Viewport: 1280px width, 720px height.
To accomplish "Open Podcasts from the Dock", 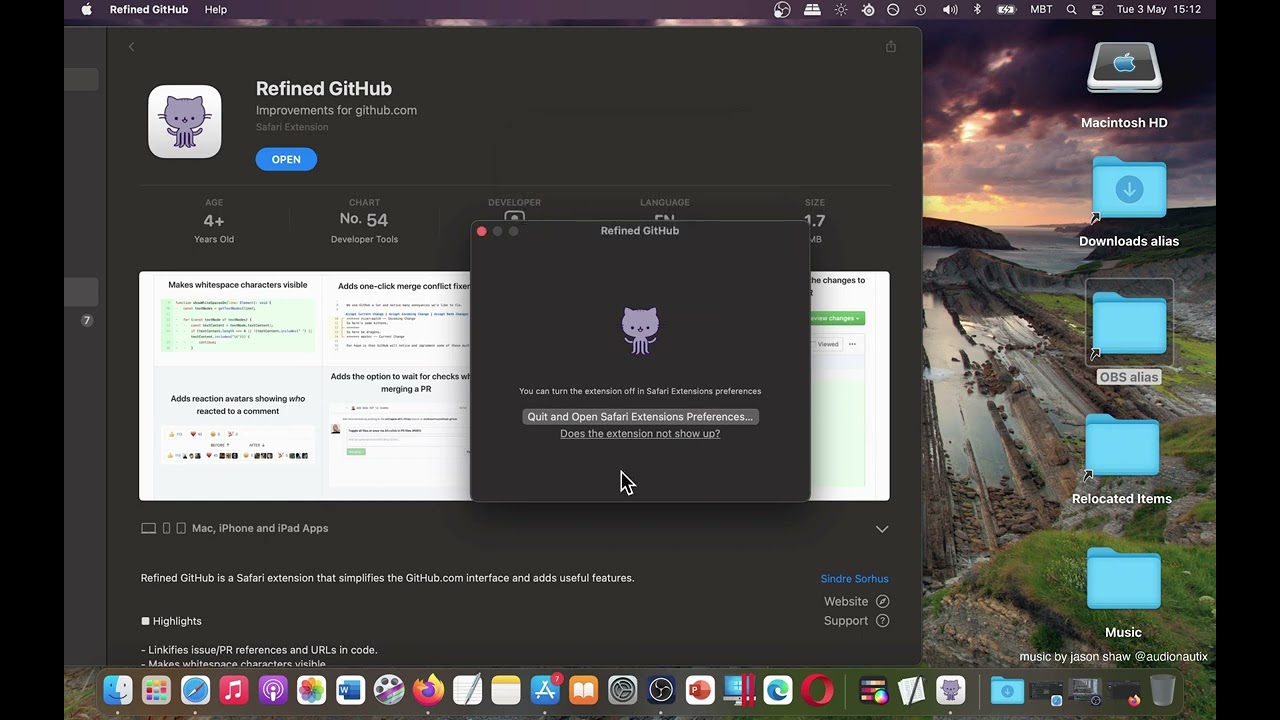I will pos(273,690).
